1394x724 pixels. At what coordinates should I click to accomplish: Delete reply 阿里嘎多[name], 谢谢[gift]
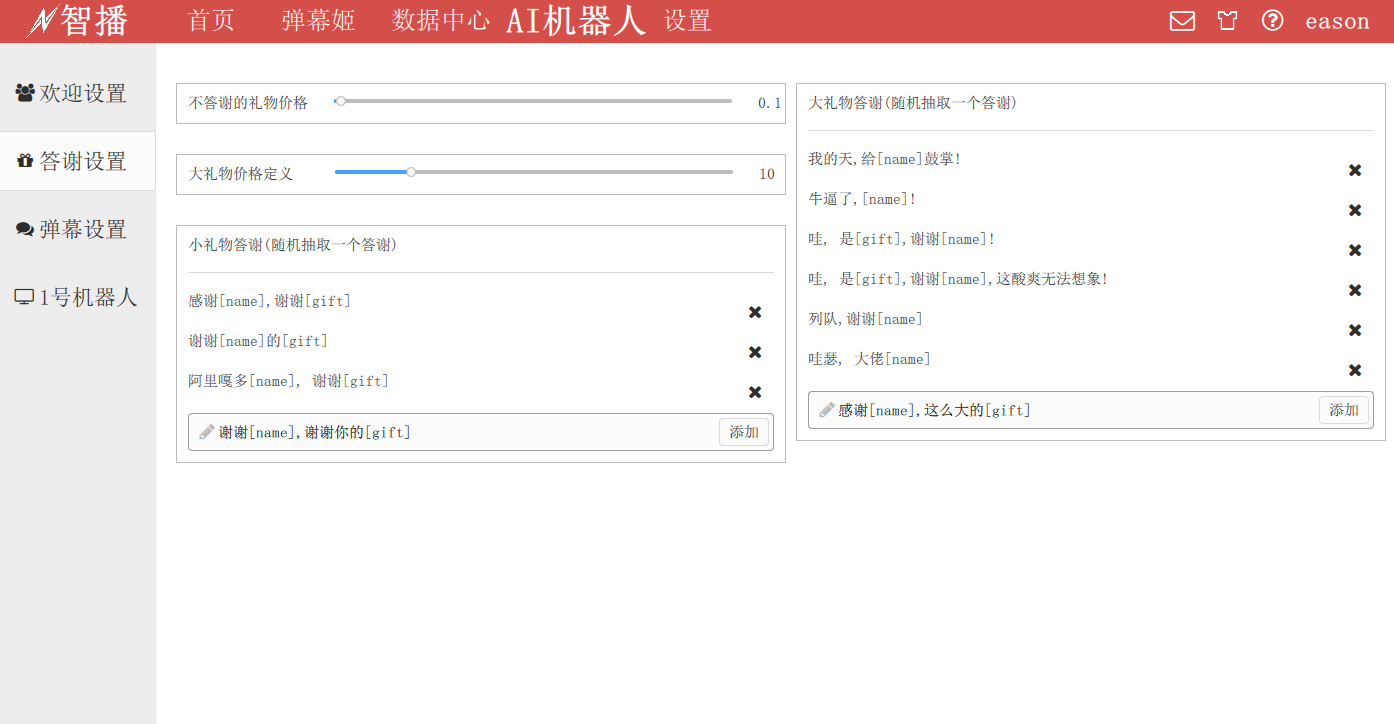(x=755, y=392)
